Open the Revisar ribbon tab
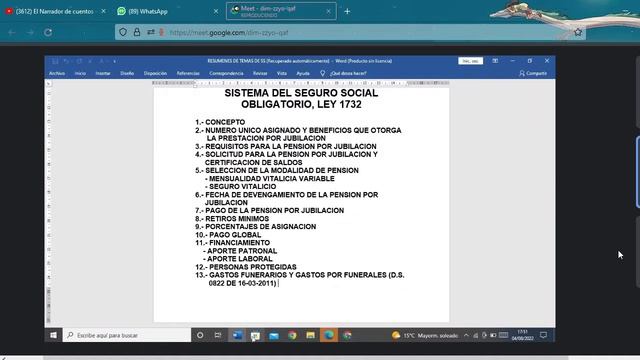Viewport: 640px width, 360px height. [x=260, y=73]
